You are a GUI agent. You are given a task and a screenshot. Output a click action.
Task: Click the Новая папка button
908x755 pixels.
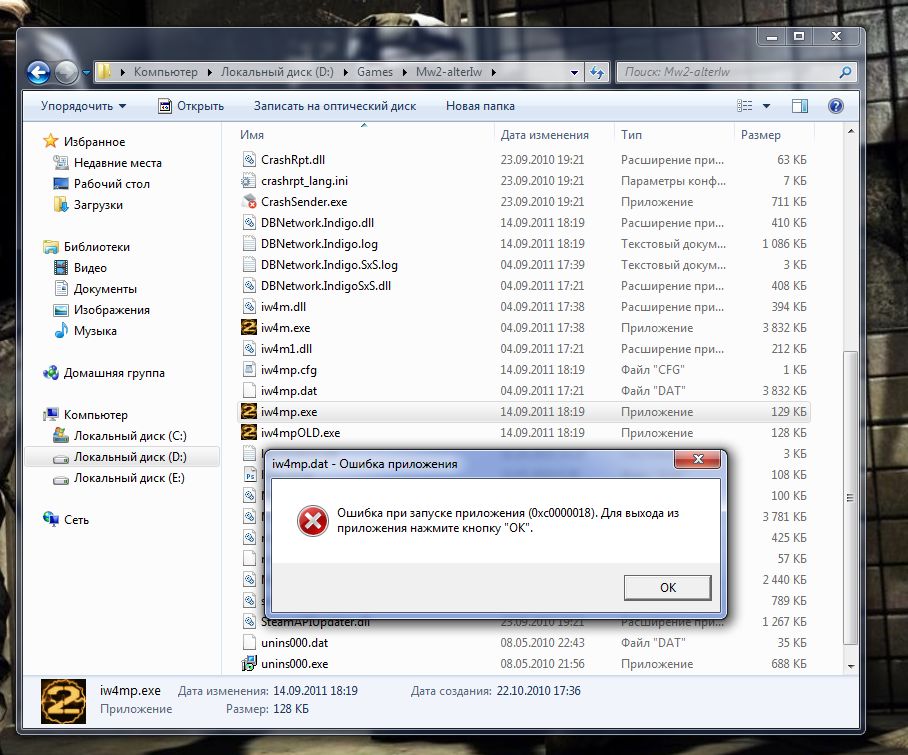point(480,106)
